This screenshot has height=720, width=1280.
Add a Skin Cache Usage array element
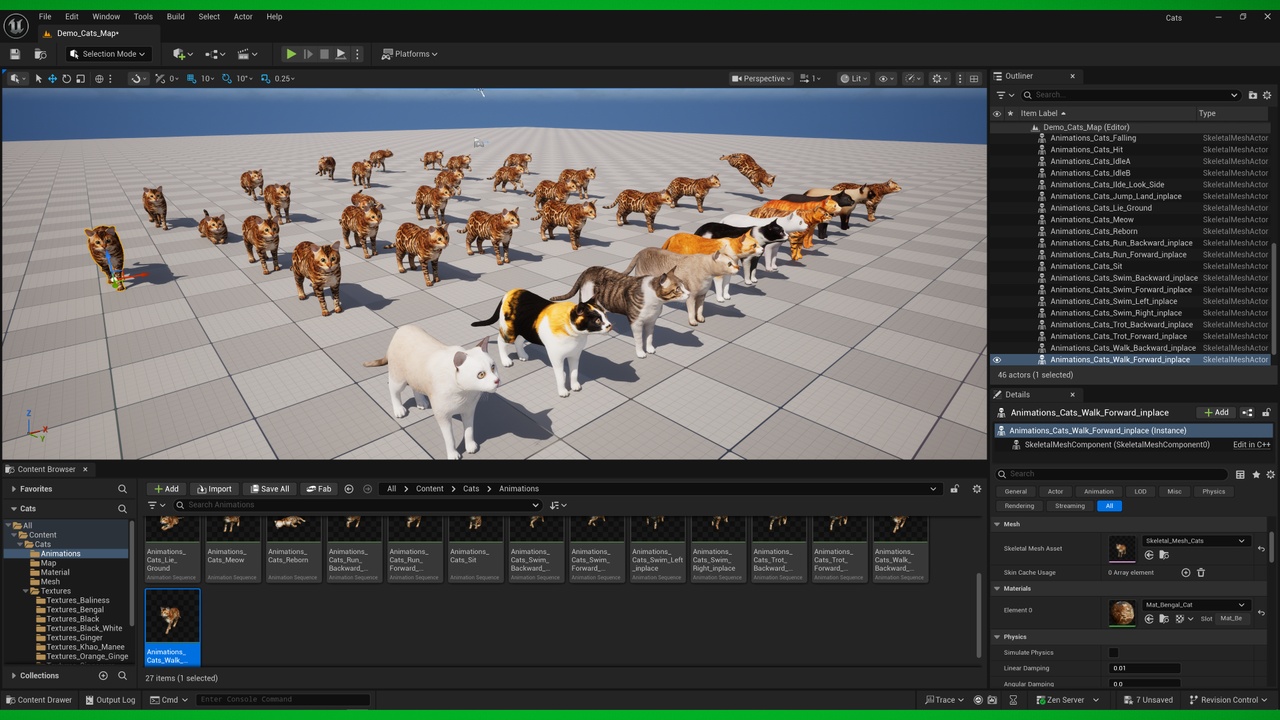1186,573
